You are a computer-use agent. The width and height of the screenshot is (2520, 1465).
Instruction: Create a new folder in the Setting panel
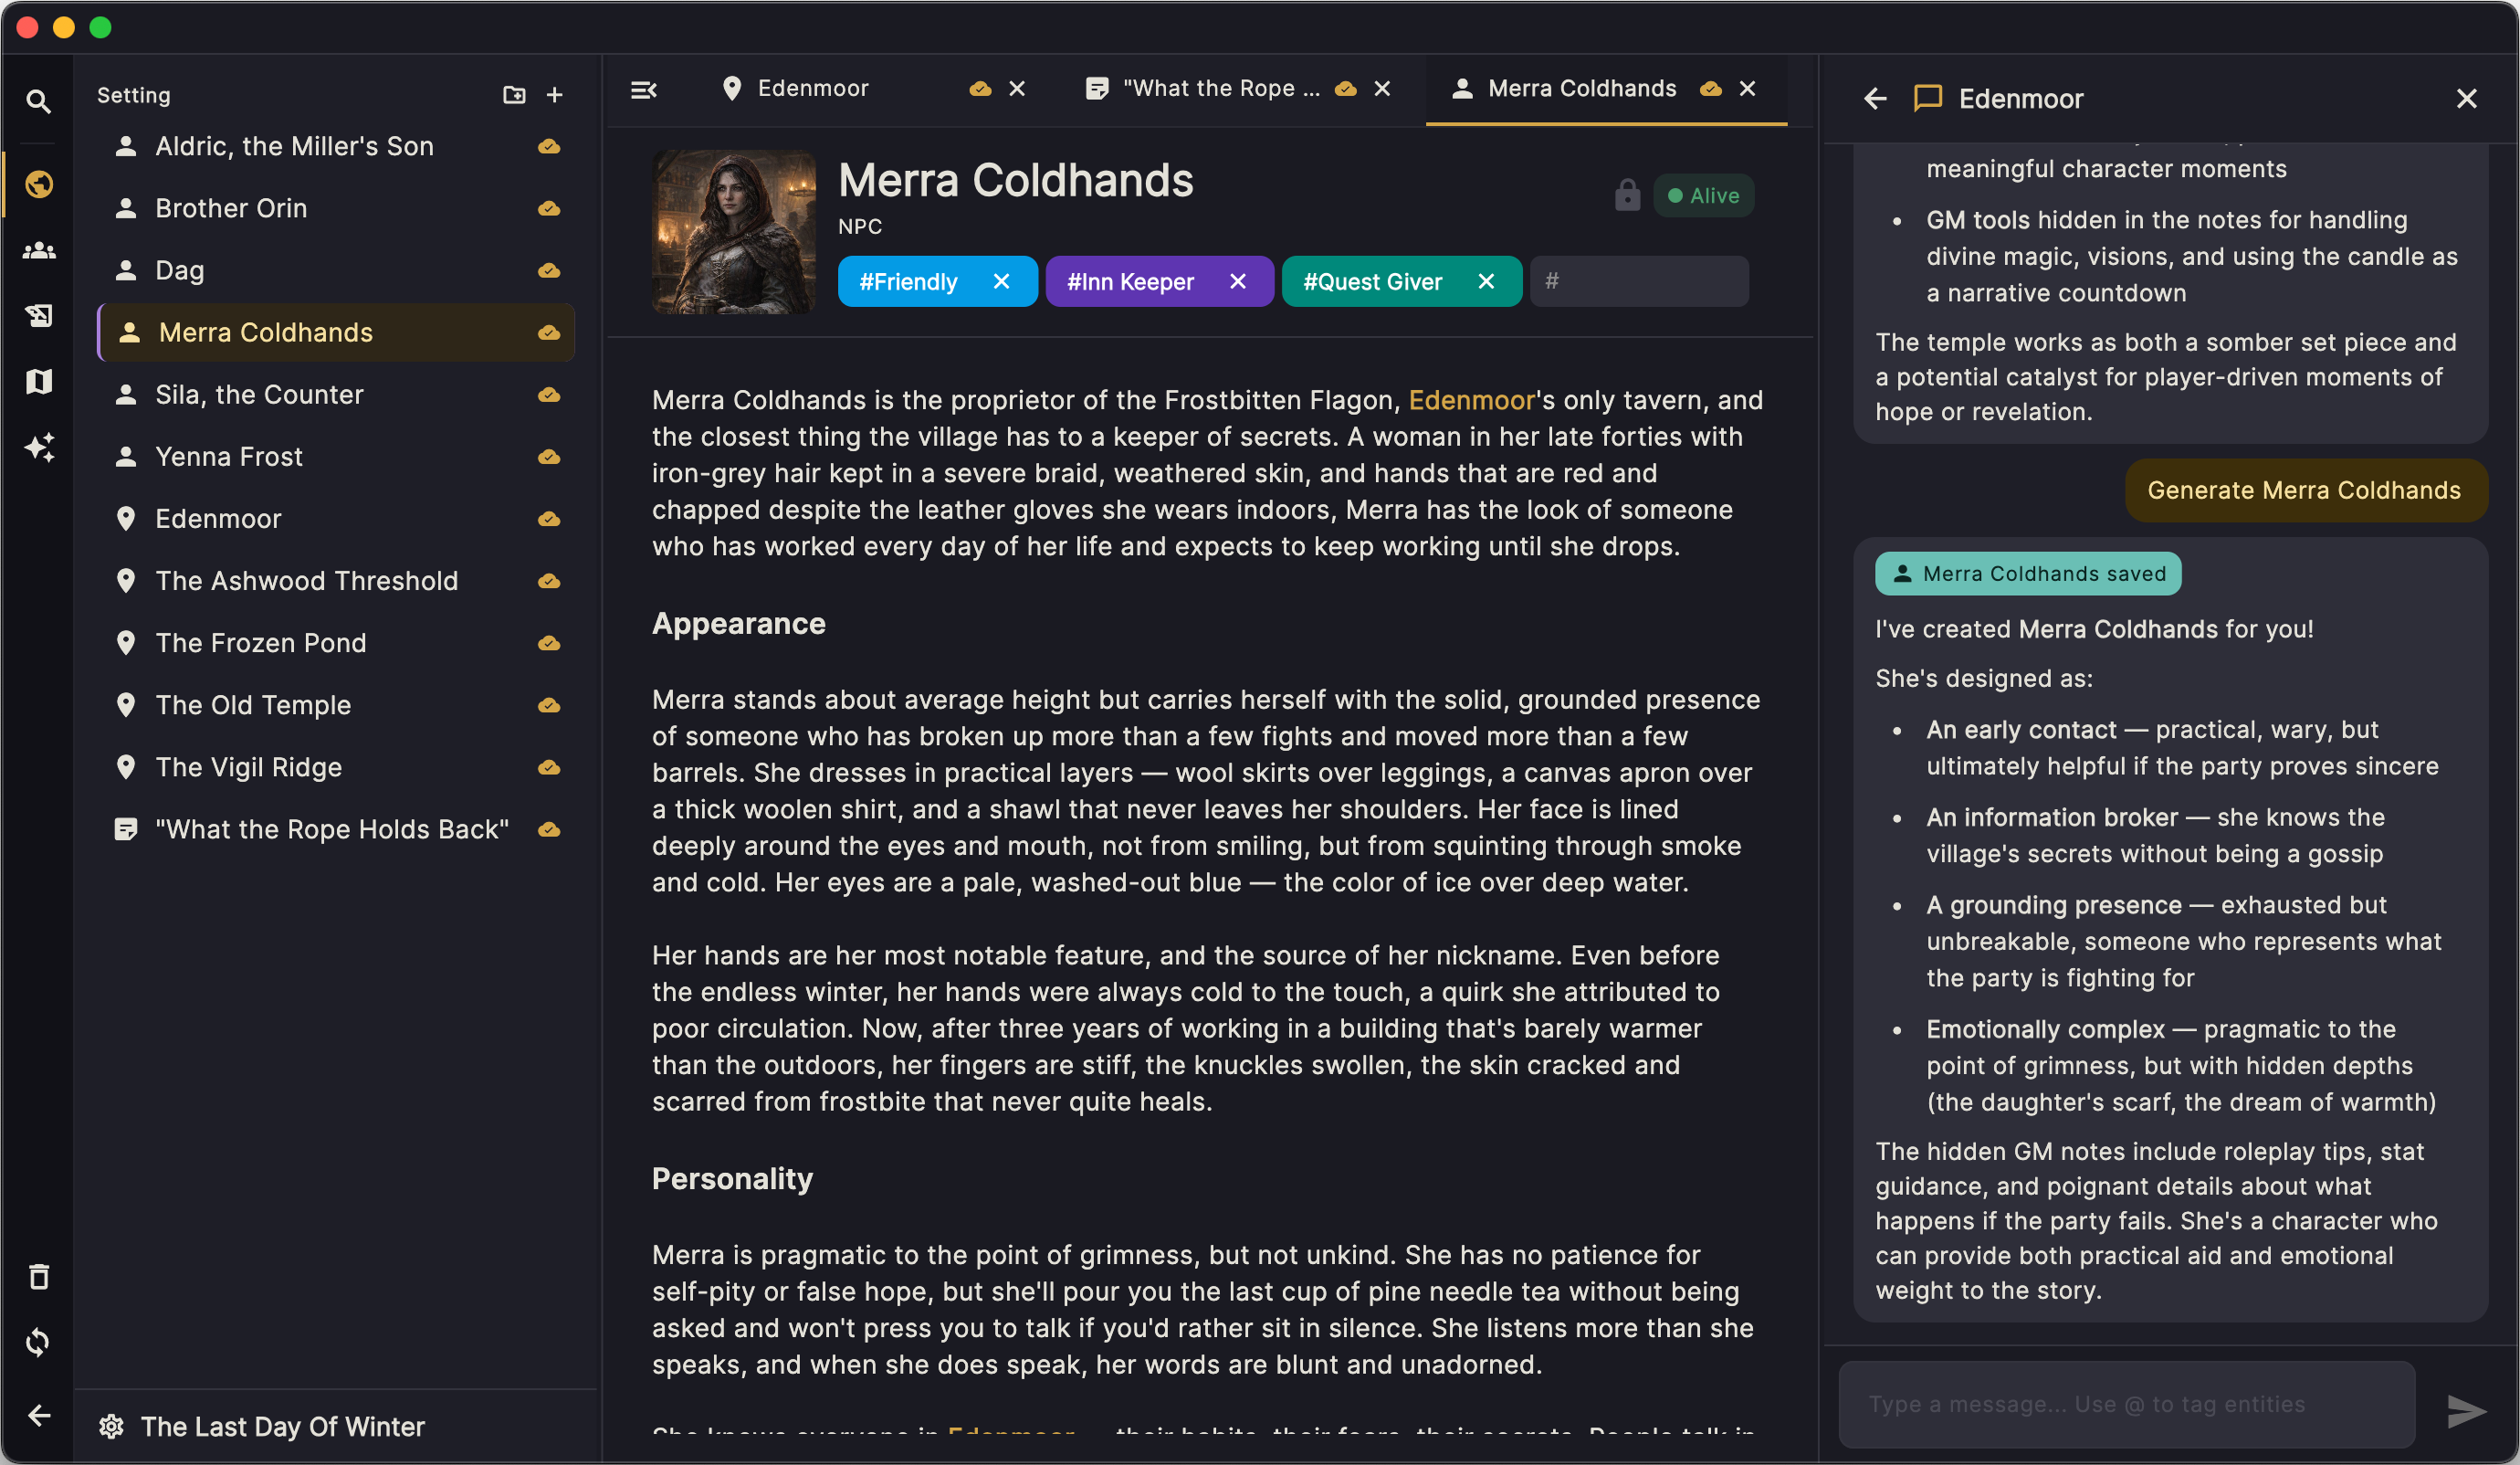click(514, 94)
